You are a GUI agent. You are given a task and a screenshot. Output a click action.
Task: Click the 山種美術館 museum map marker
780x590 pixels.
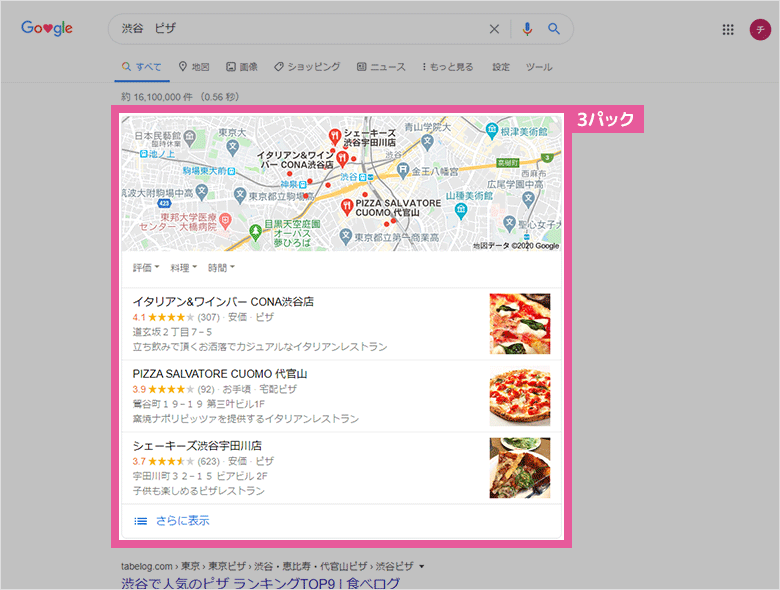coord(461,211)
